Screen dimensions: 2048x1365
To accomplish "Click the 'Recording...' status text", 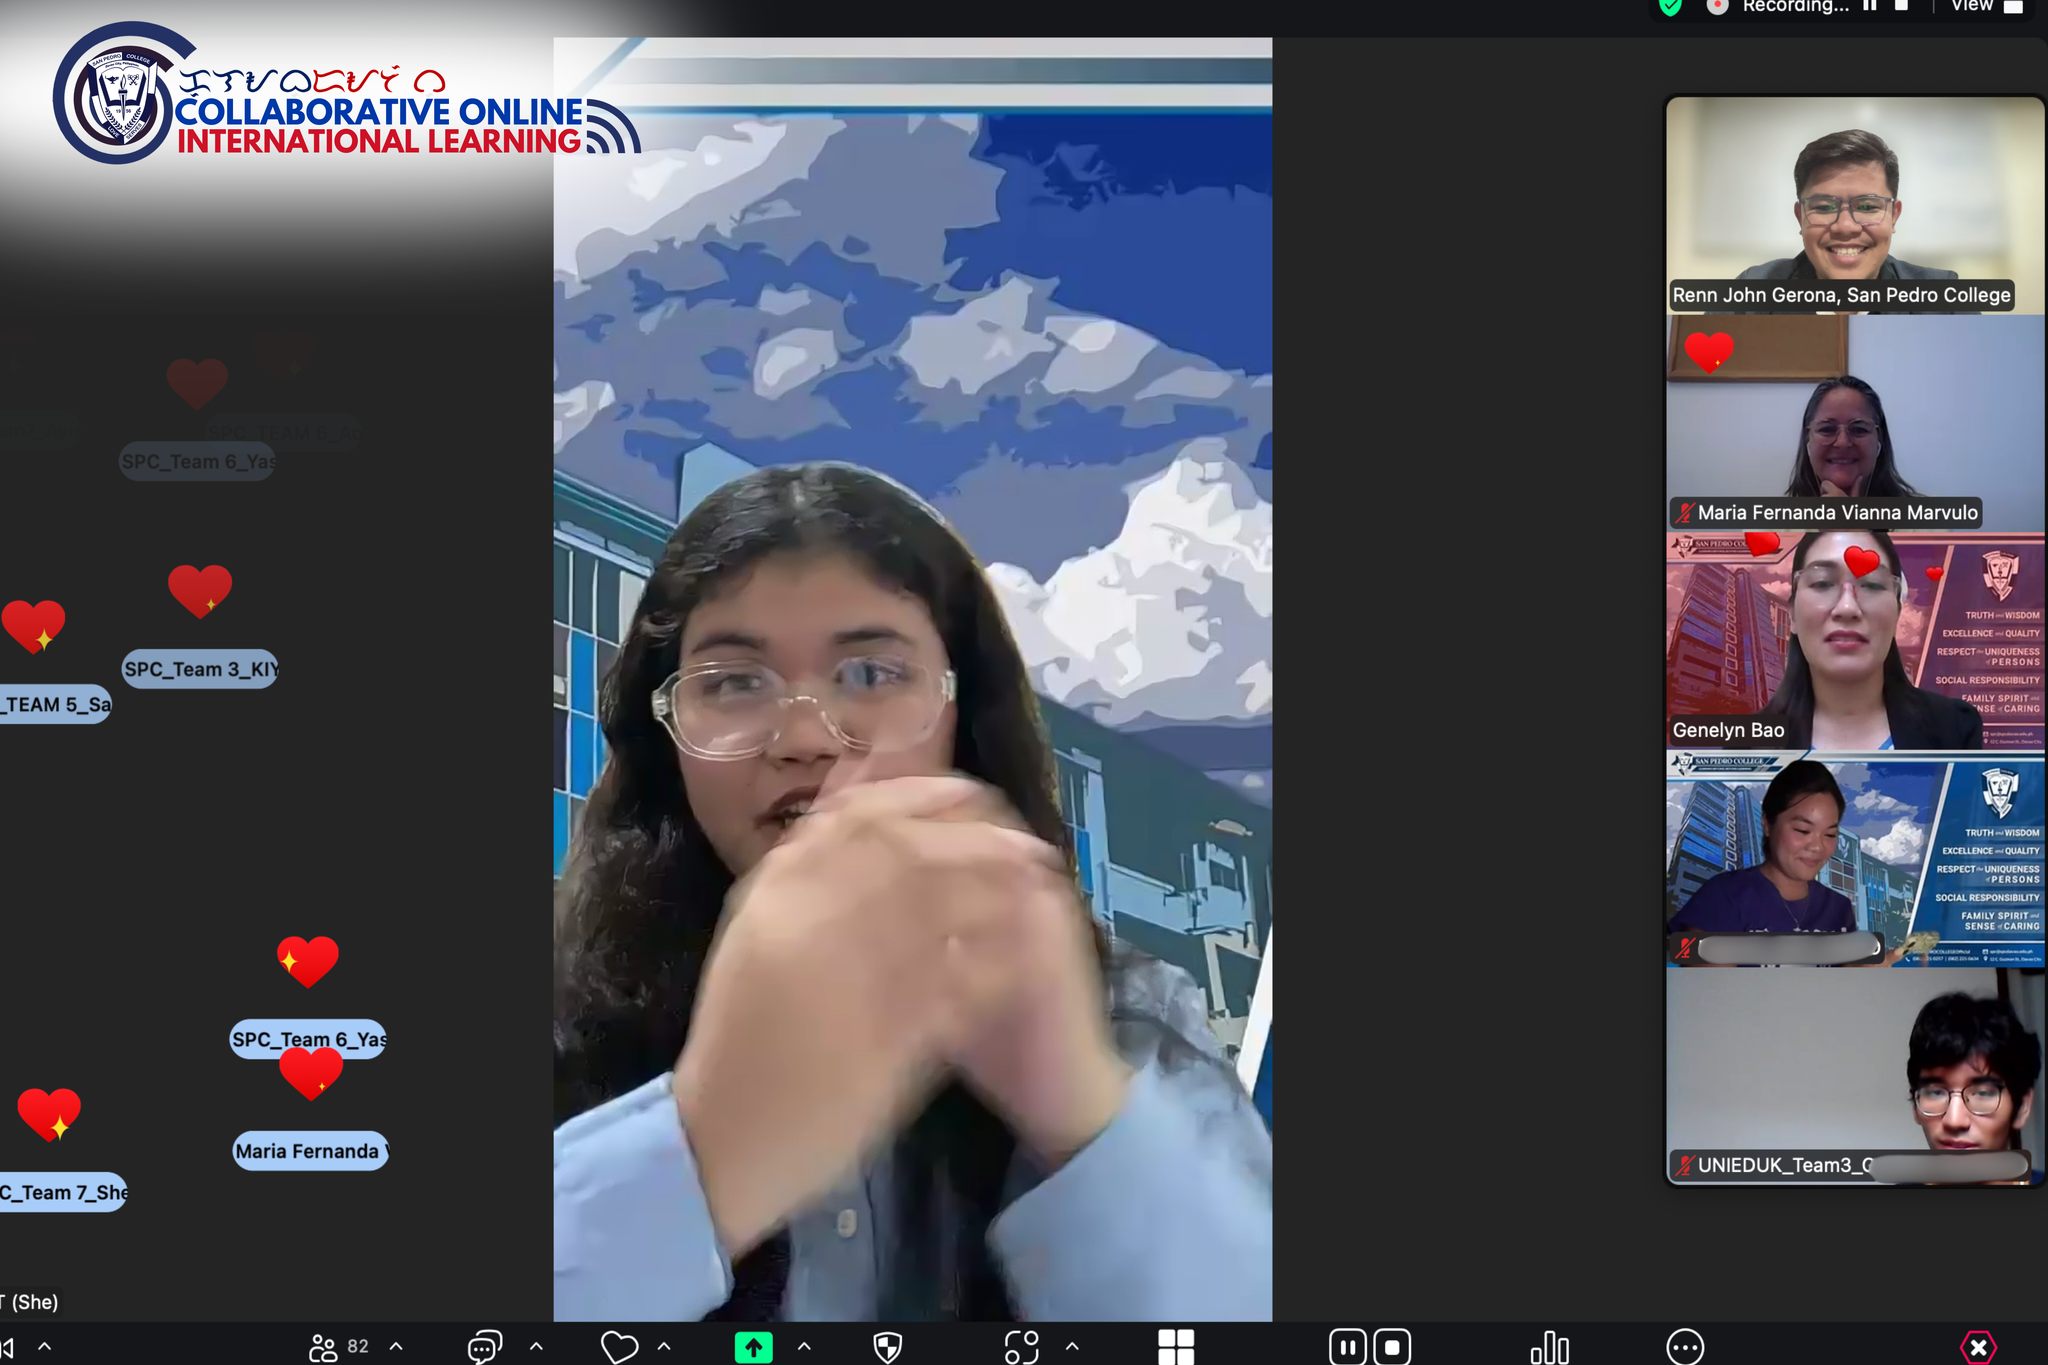I will pos(1795,6).
